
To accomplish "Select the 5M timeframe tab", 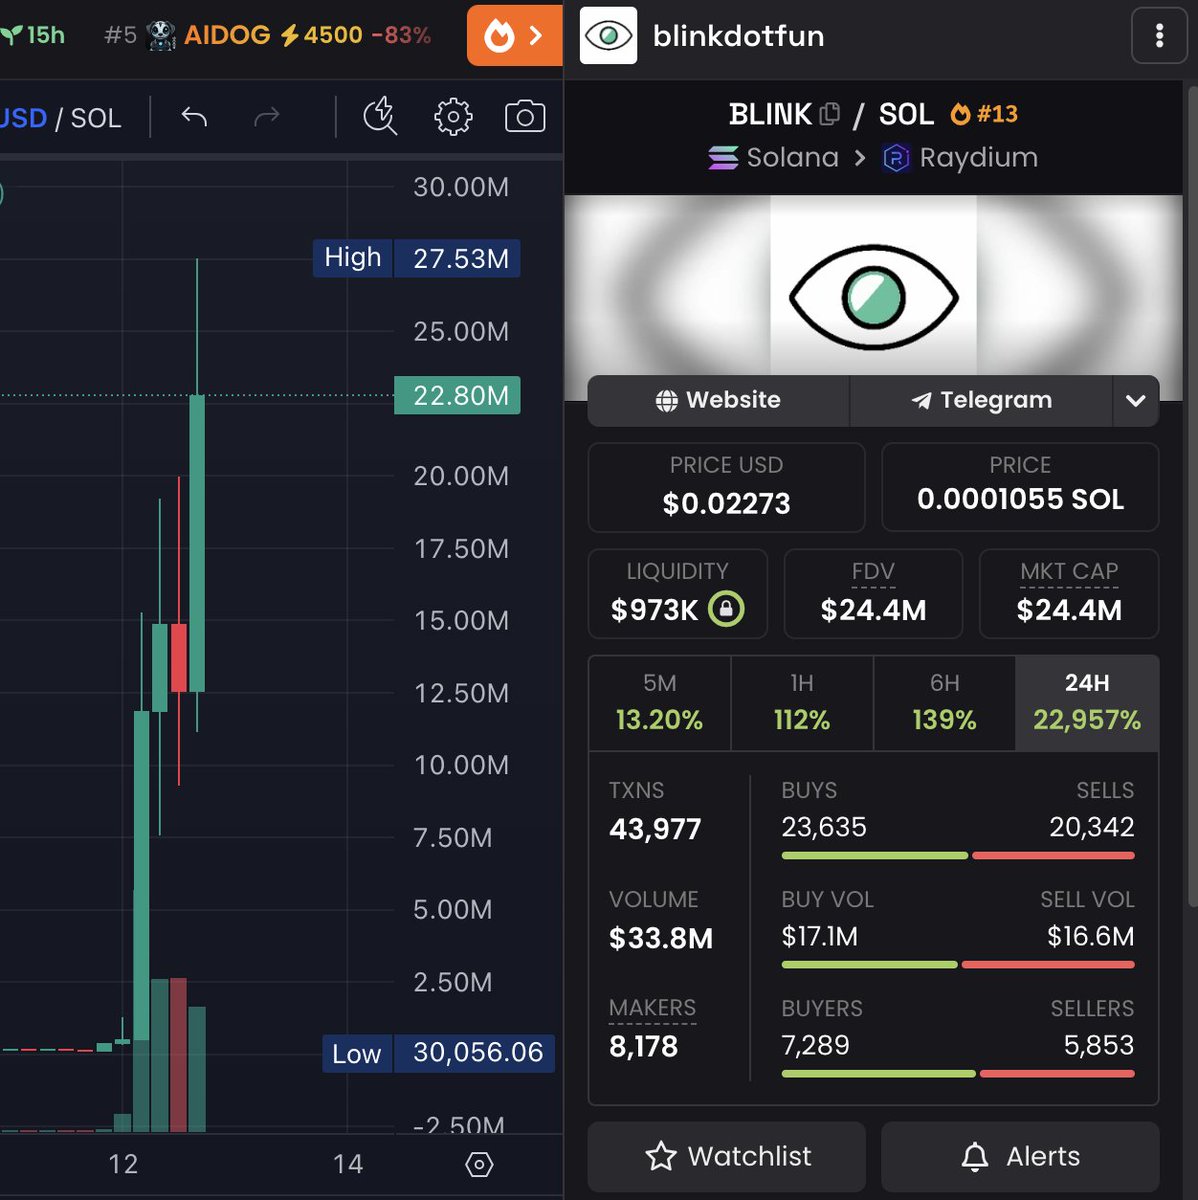I will click(660, 703).
